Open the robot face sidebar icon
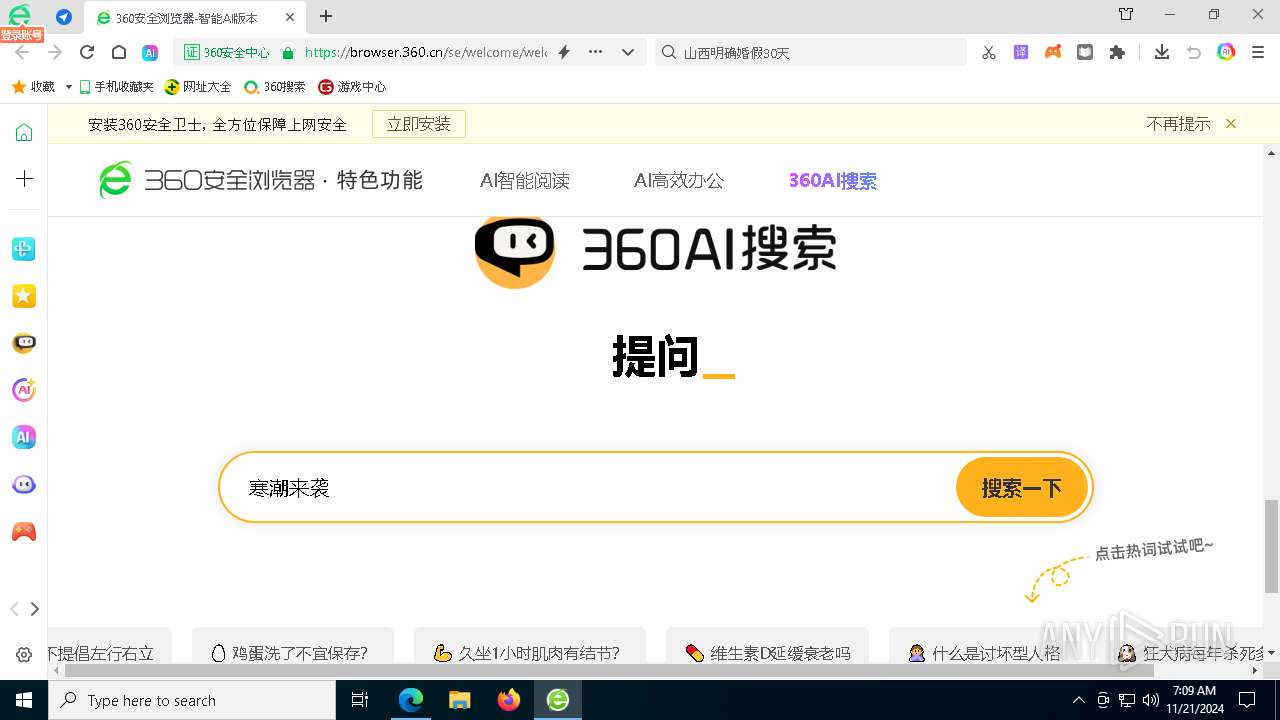1280x720 pixels. click(x=24, y=343)
